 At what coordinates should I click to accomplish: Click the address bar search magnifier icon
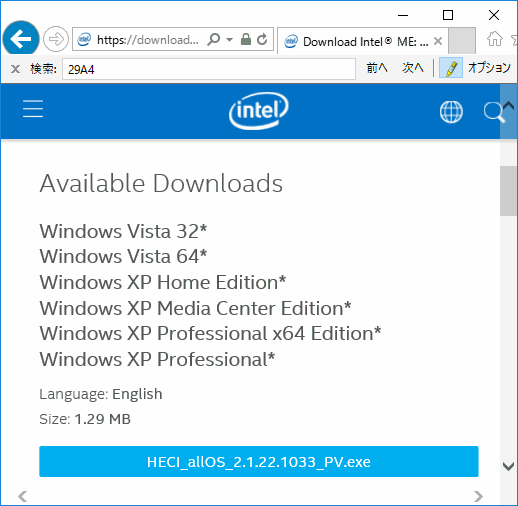pos(214,39)
